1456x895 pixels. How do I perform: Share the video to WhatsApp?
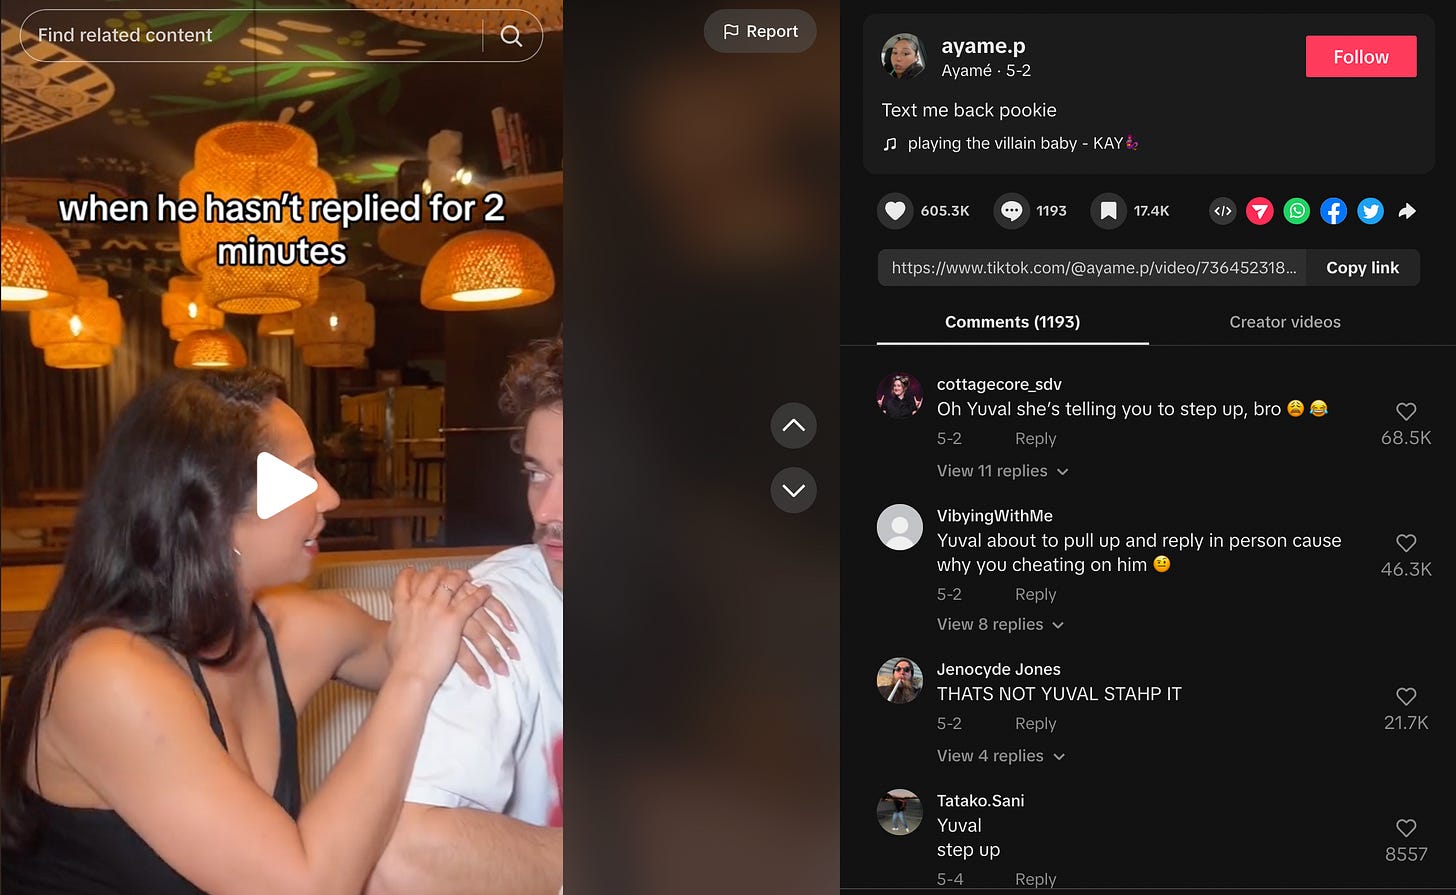[x=1296, y=211]
